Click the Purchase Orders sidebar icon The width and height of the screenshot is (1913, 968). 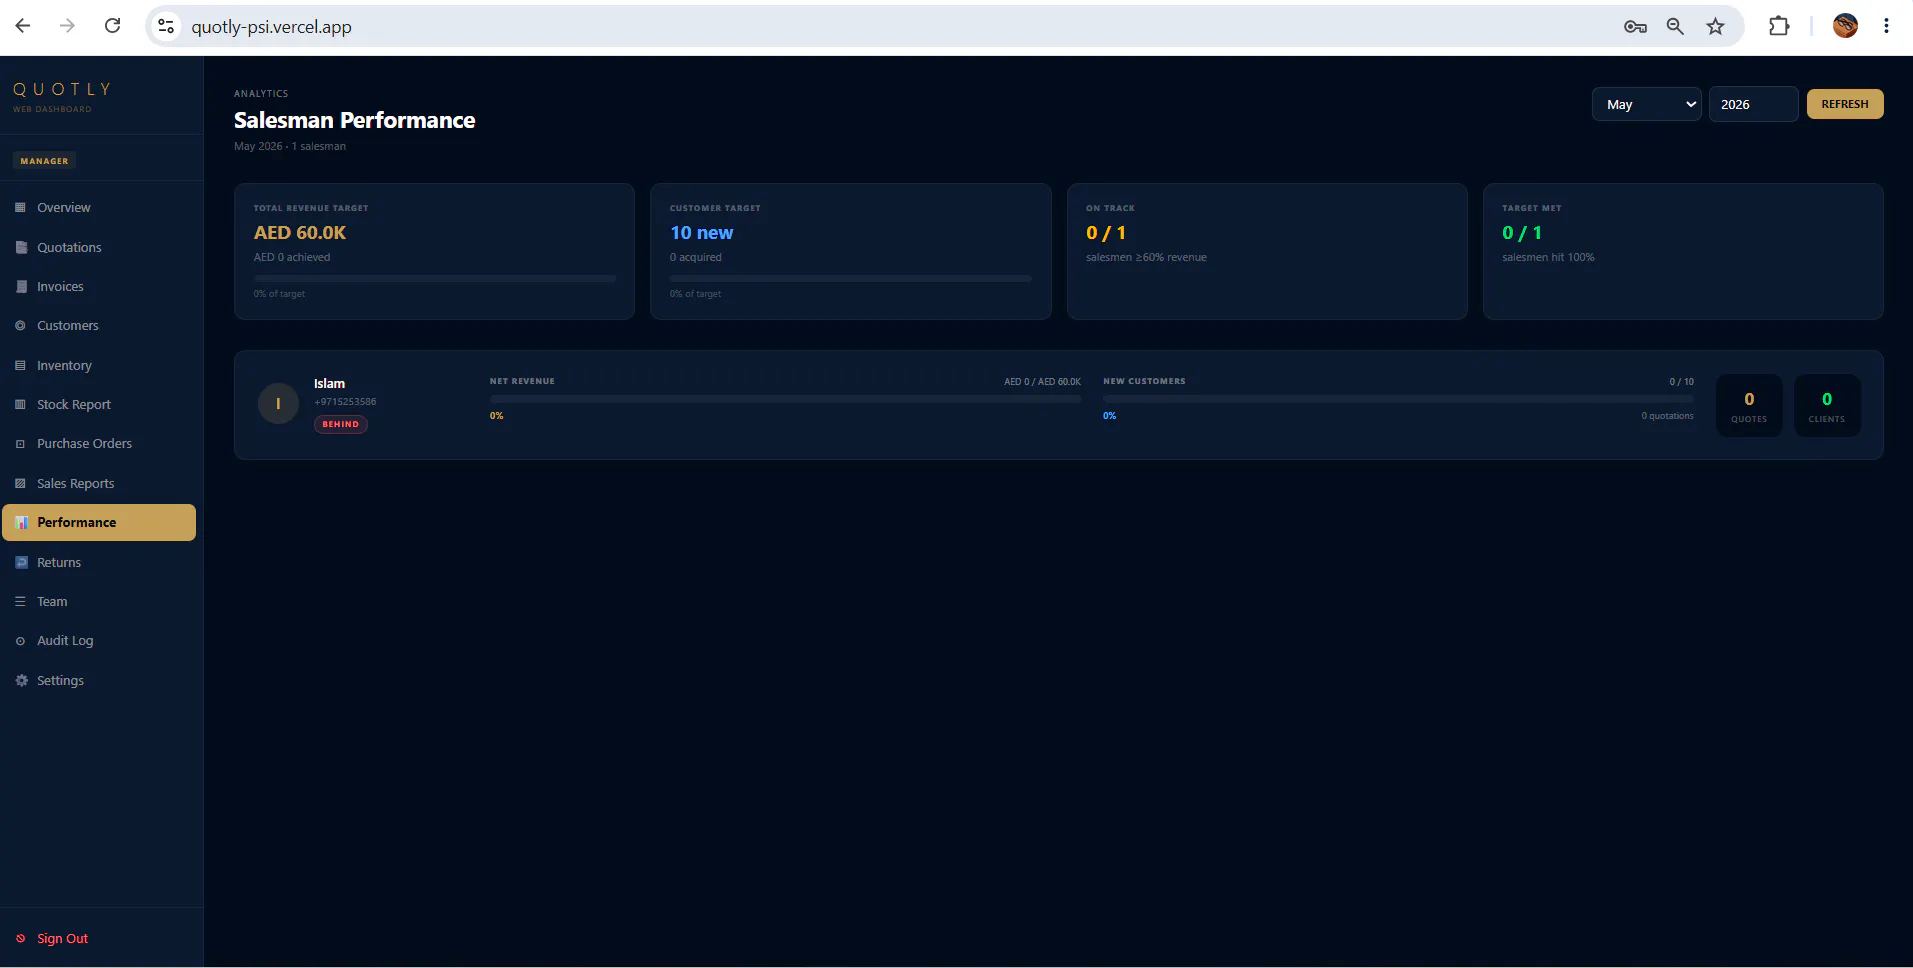tap(20, 444)
